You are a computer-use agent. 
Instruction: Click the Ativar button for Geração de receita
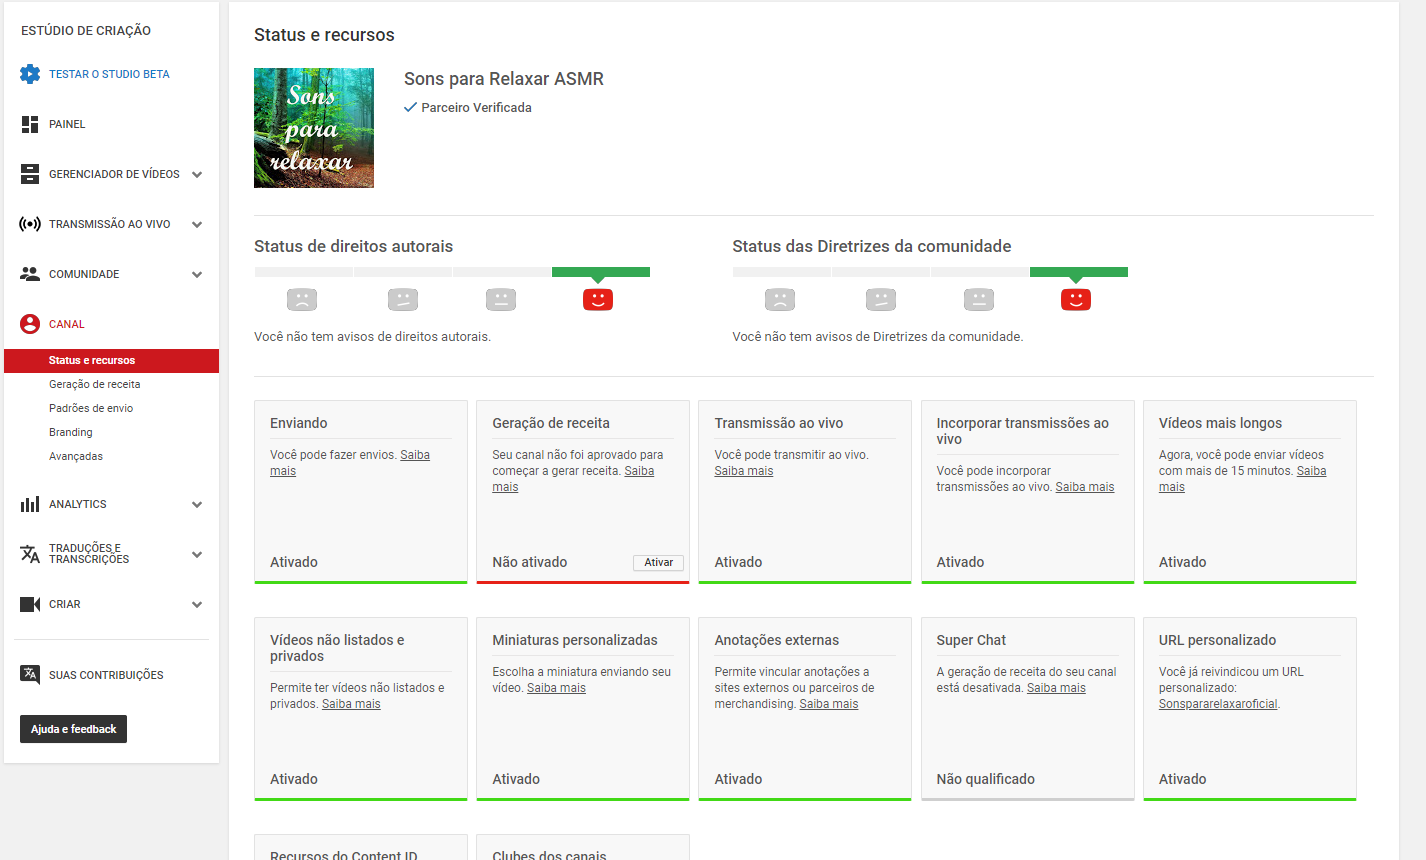tap(658, 562)
